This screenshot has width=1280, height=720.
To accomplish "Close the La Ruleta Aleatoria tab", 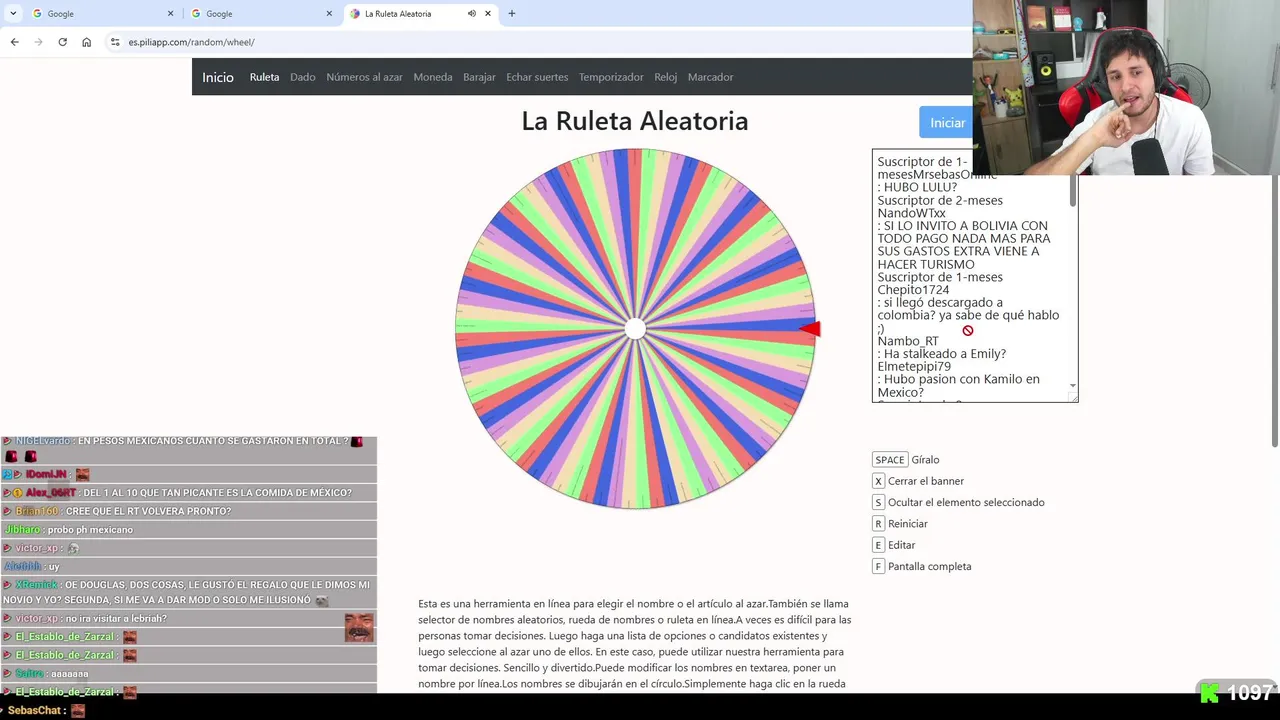I will [488, 14].
